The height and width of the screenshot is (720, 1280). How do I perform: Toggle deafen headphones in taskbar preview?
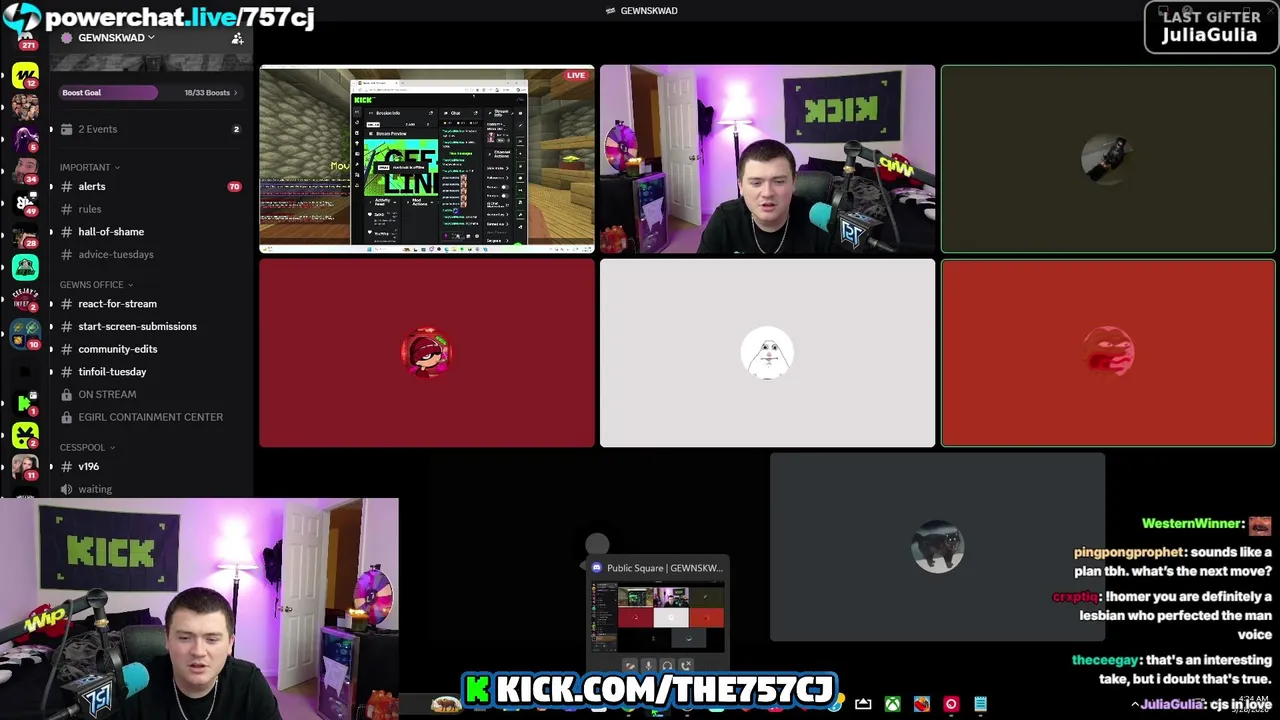(667, 665)
